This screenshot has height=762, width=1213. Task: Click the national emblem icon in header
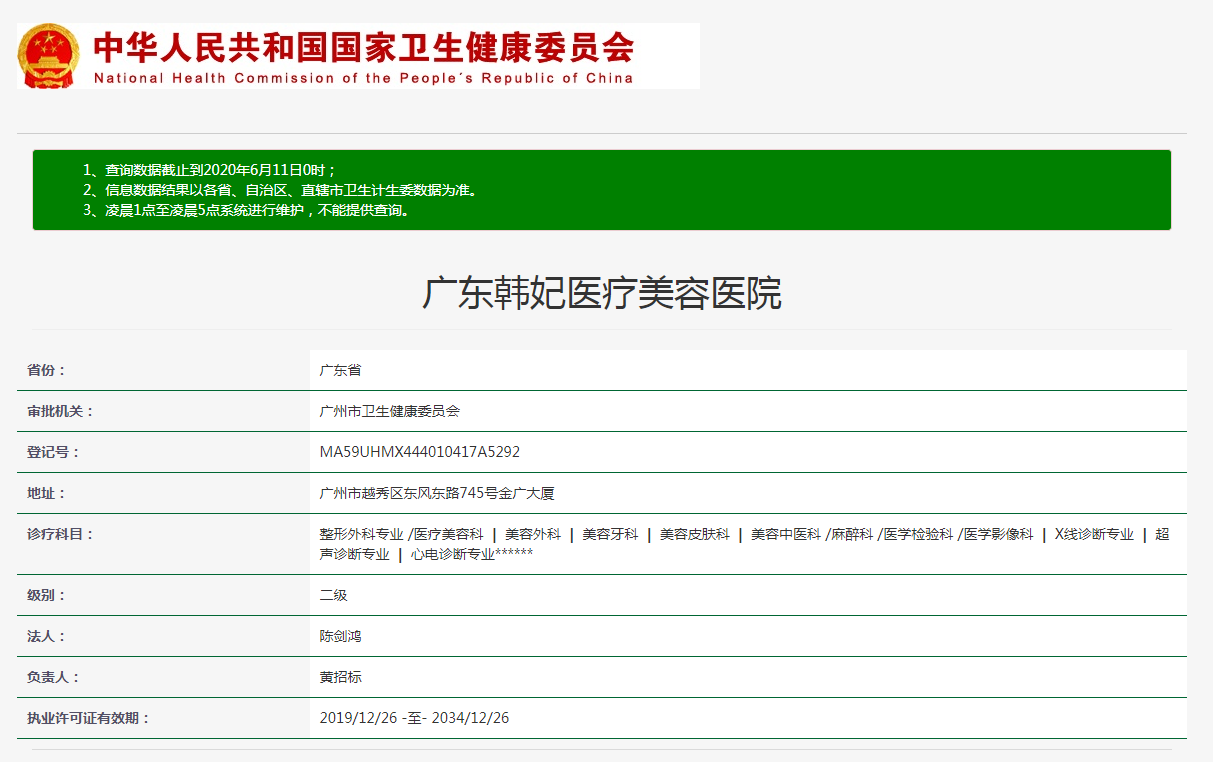tap(49, 56)
